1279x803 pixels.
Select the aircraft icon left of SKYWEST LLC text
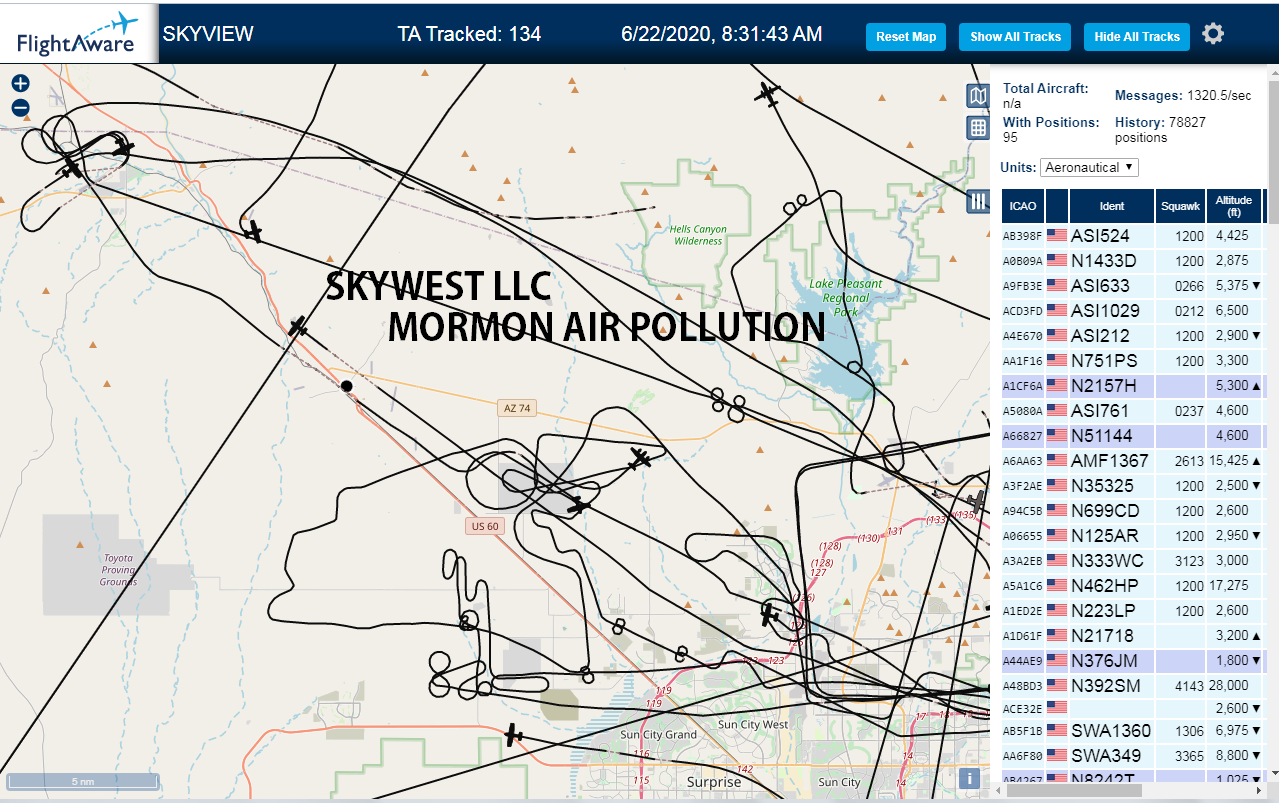pos(298,326)
